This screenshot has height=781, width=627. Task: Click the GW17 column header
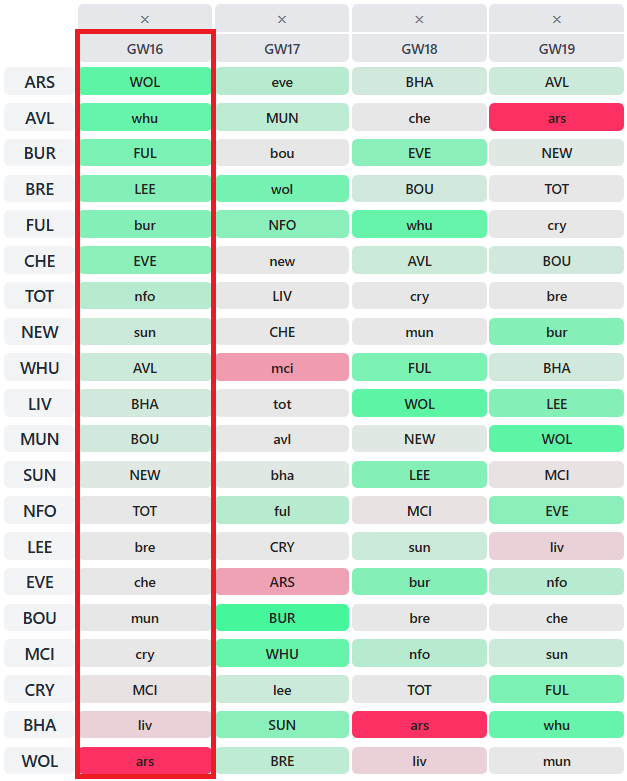pos(282,48)
